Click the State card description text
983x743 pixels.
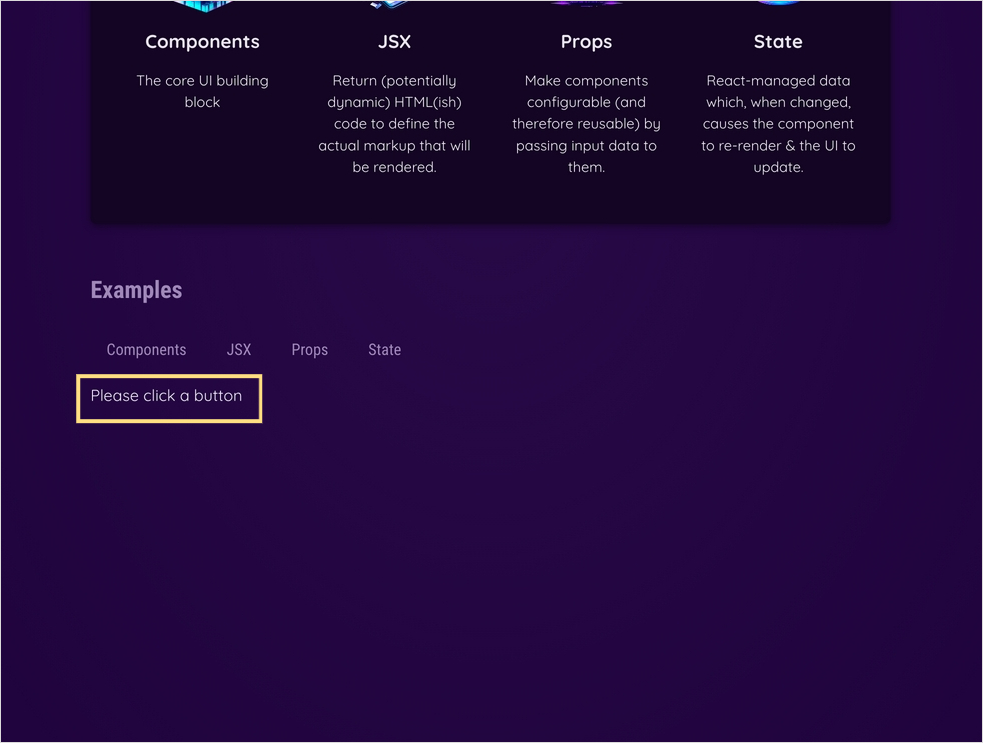[778, 124]
